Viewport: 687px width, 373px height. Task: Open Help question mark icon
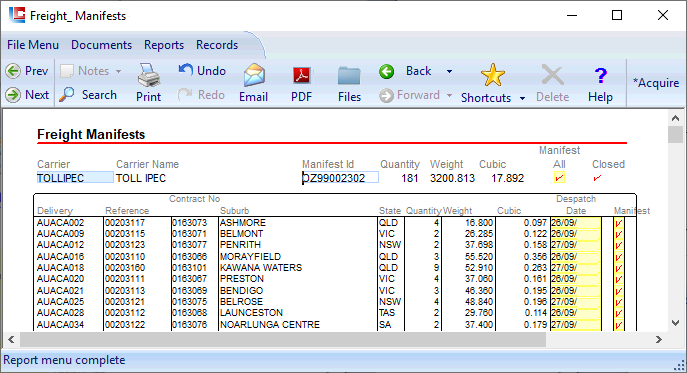click(x=601, y=76)
